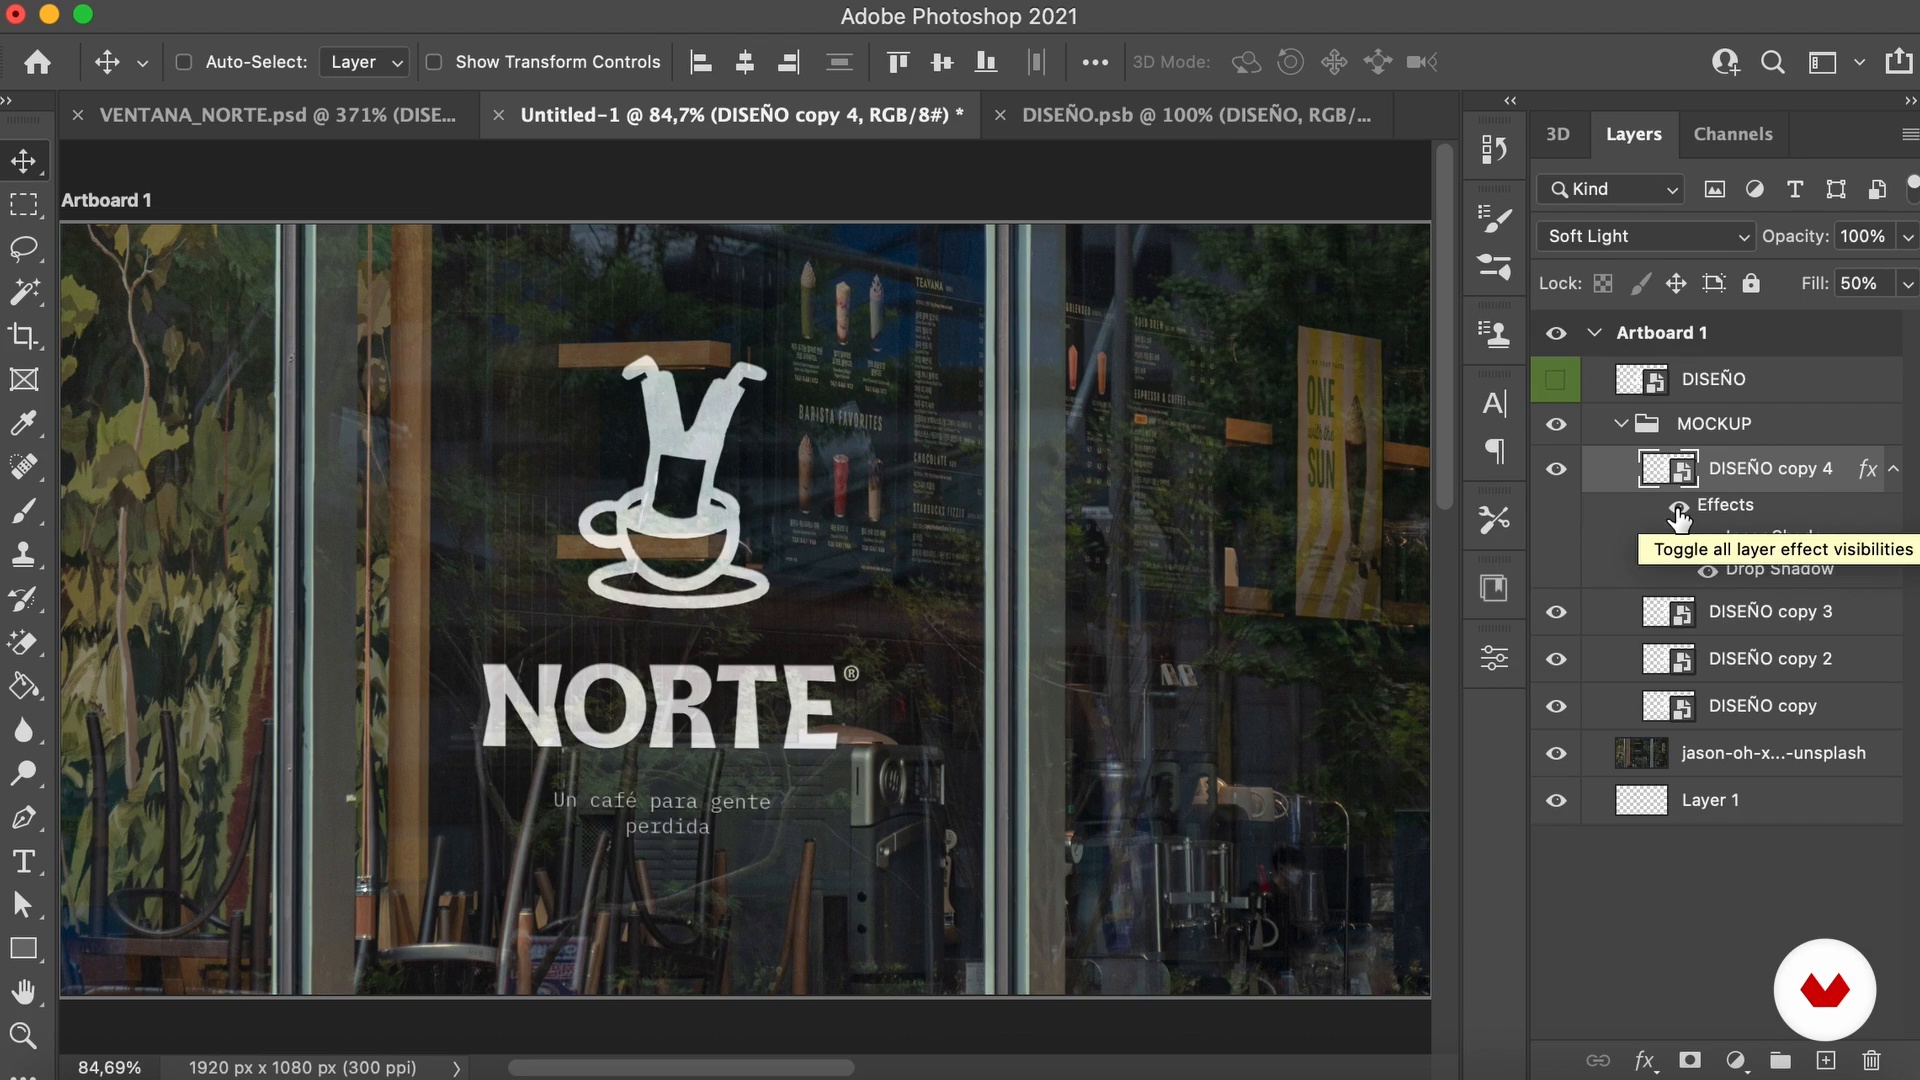Open the Auto-Select Layer dropdown
This screenshot has width=1920, height=1080.
tap(365, 62)
